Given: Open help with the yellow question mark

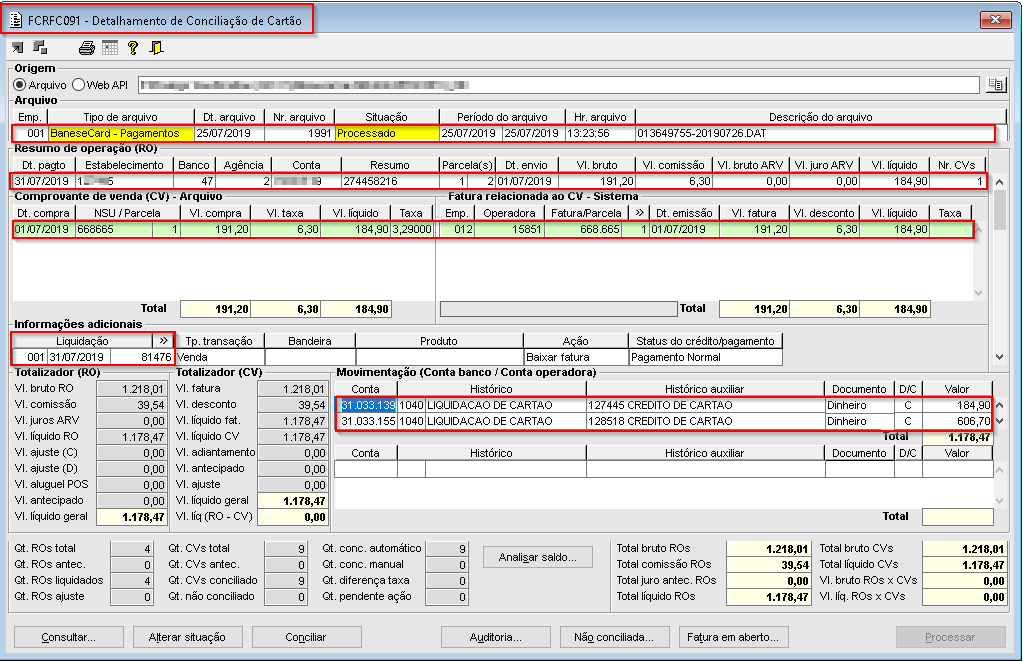Looking at the screenshot, I should coord(133,48).
